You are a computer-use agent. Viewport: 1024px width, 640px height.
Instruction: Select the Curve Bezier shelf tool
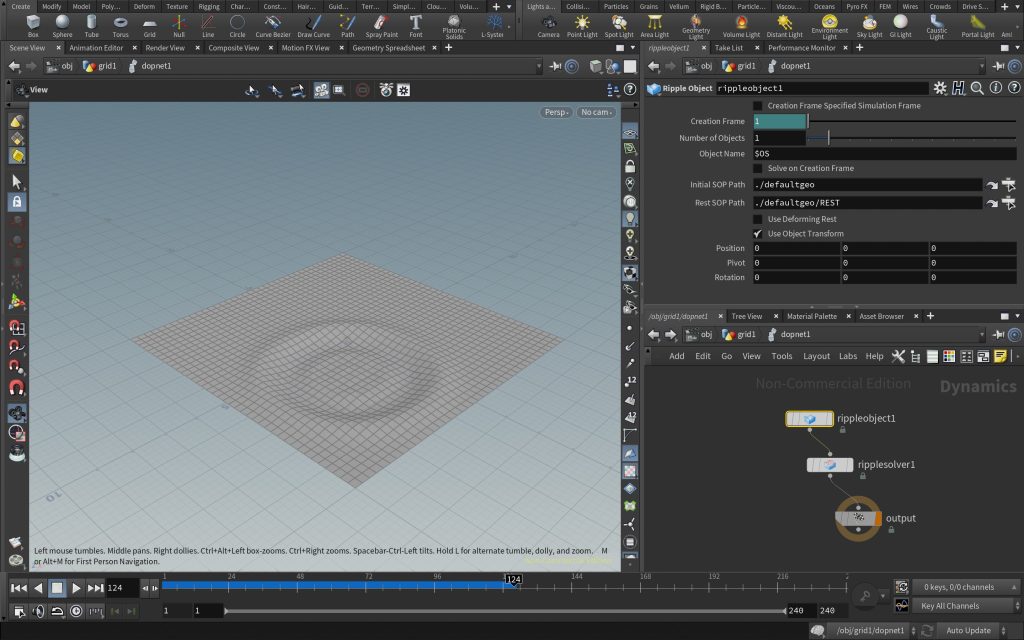pos(273,26)
